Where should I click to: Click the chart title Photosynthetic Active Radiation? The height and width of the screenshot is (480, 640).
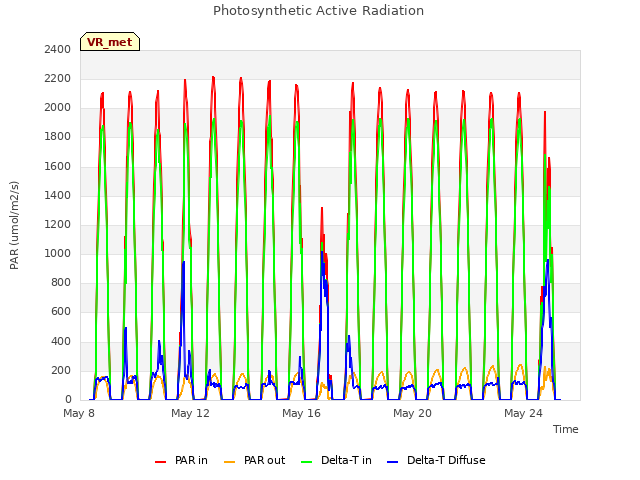(318, 11)
